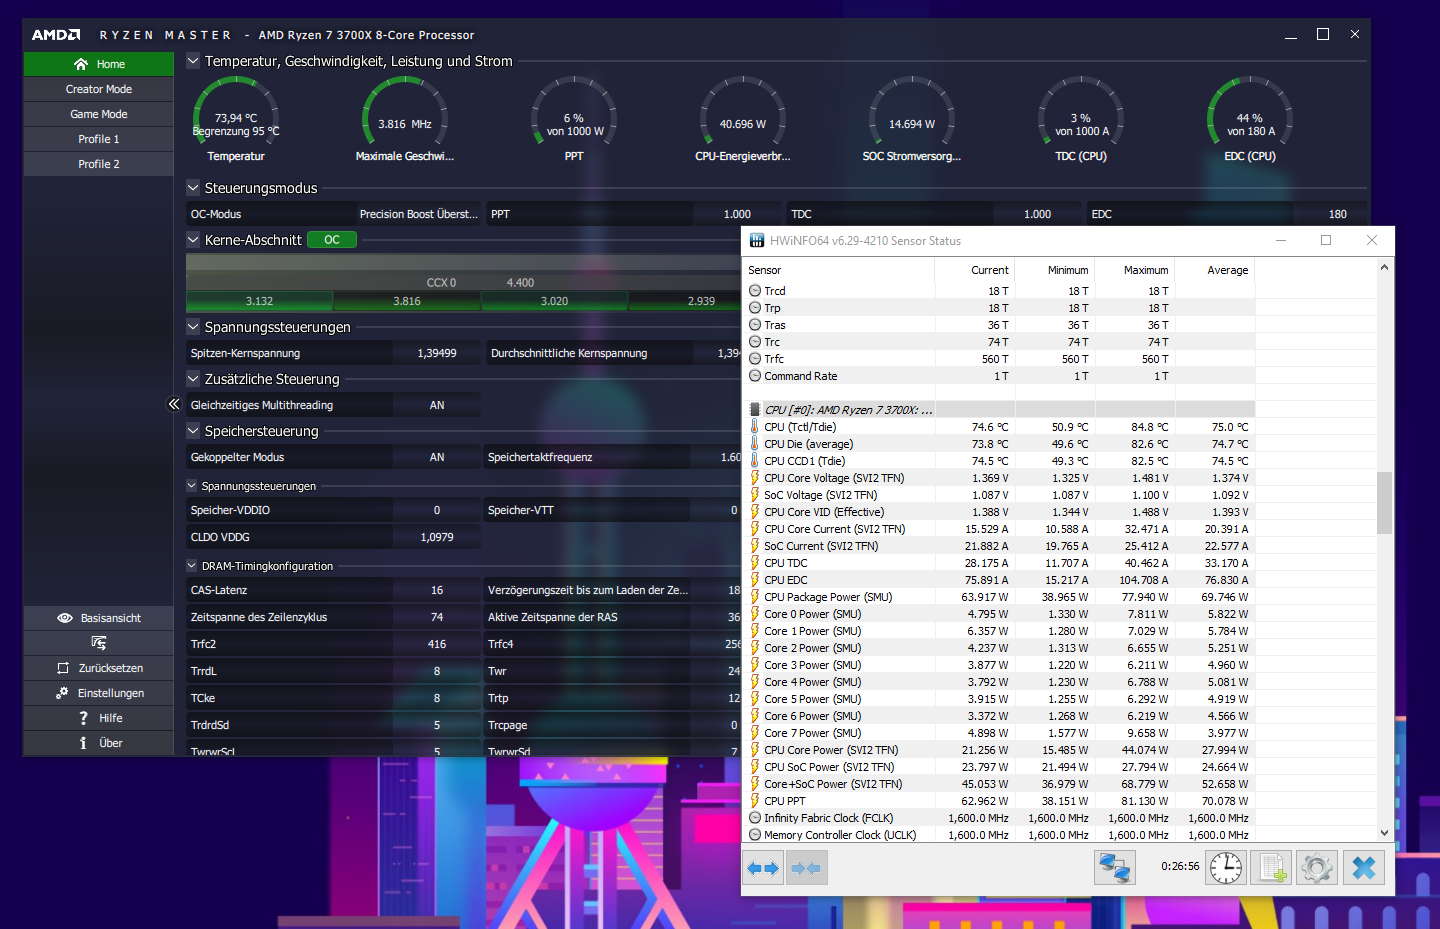Click the log file icon with green plus

click(1271, 867)
